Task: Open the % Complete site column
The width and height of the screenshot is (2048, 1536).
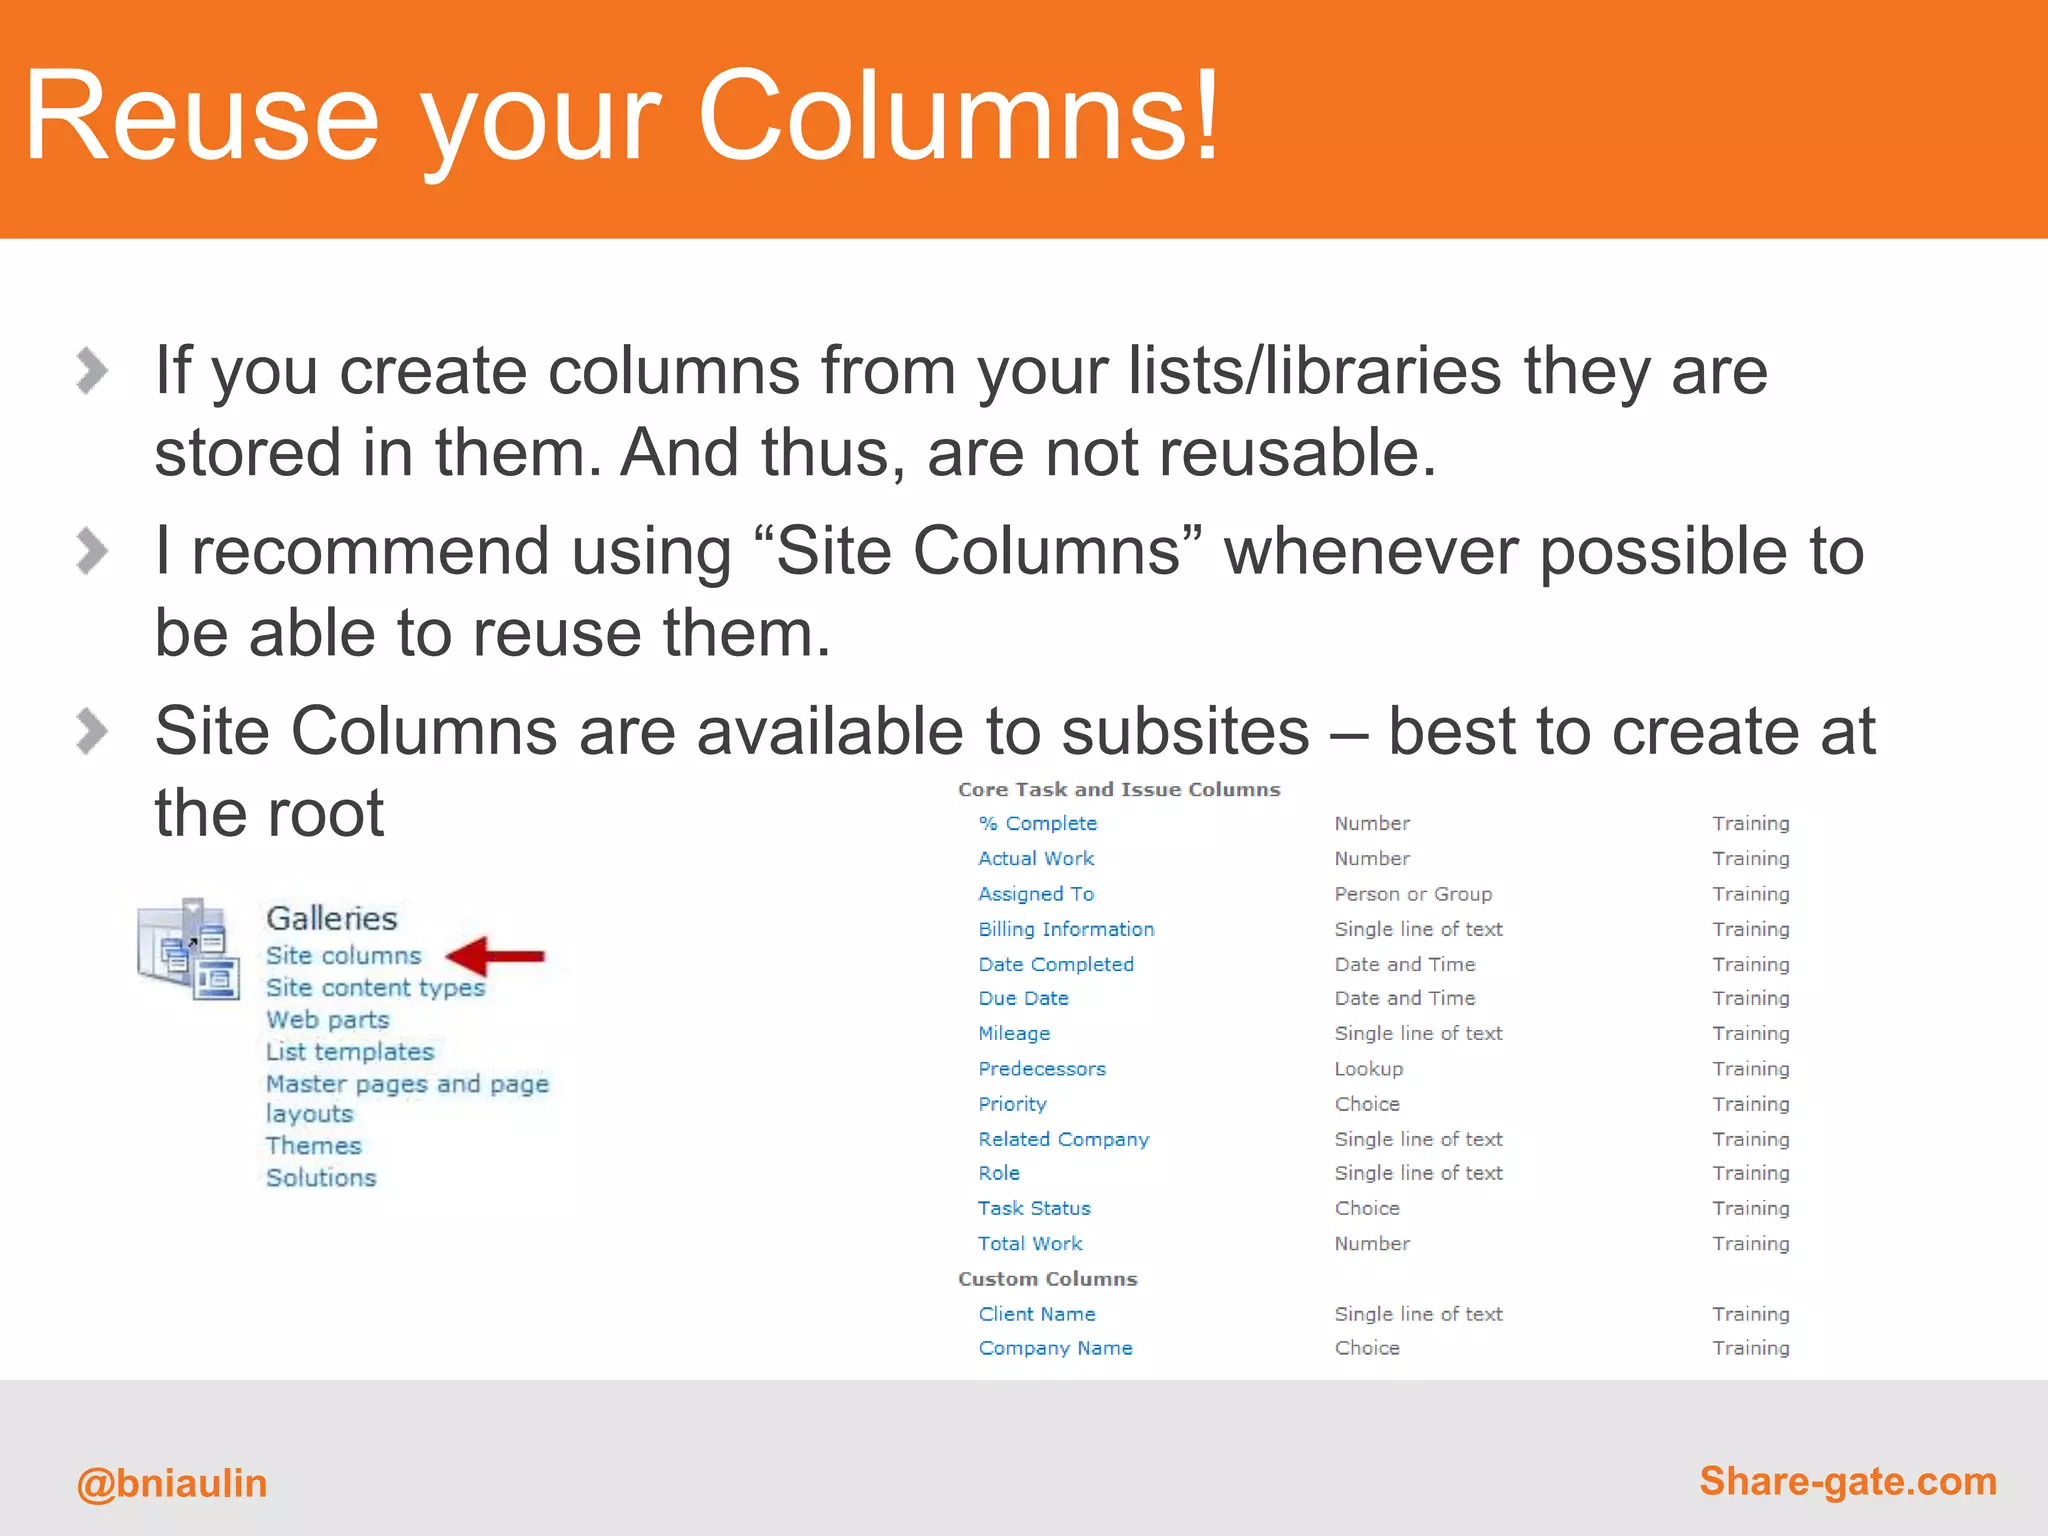Action: coord(1037,823)
